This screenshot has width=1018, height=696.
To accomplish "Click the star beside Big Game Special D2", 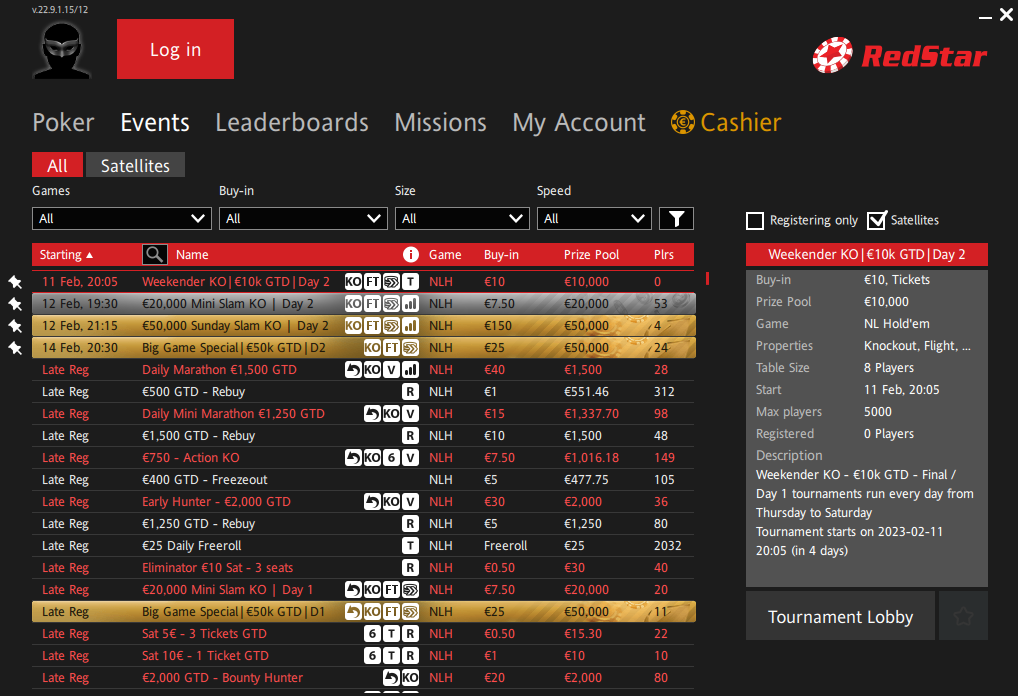I will pyautogui.click(x=15, y=348).
